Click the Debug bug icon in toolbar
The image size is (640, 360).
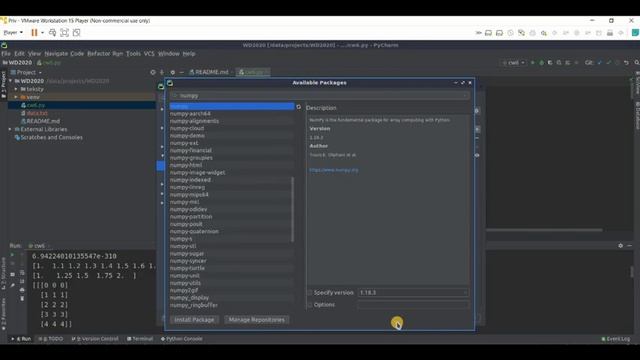(542, 63)
